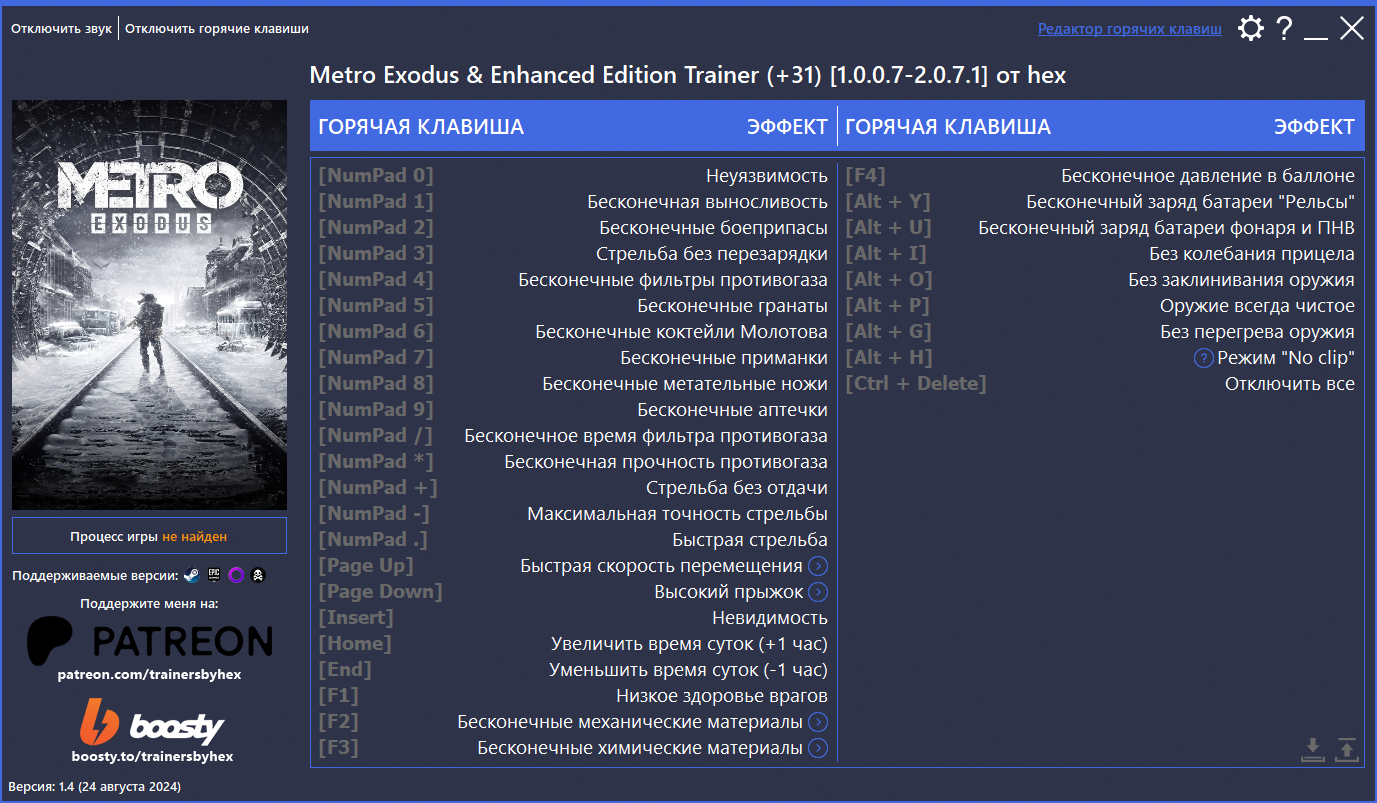The height and width of the screenshot is (803, 1377).
Task: Click the Epic Games supported version icon
Action: point(213,575)
